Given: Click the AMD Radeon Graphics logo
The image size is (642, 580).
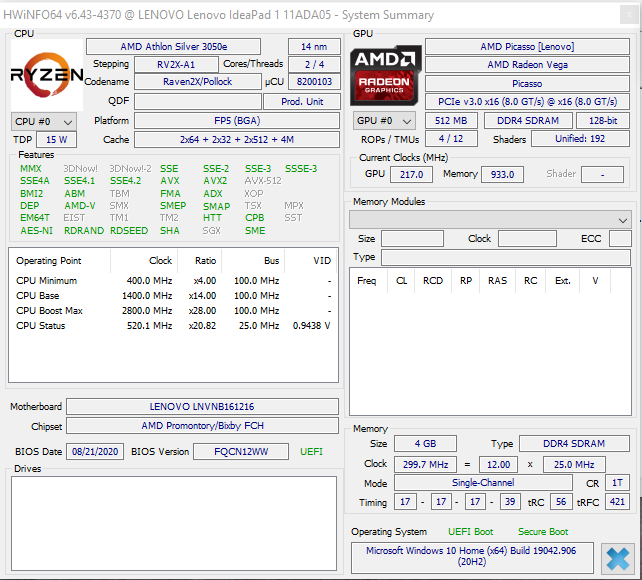Looking at the screenshot, I should click(385, 75).
